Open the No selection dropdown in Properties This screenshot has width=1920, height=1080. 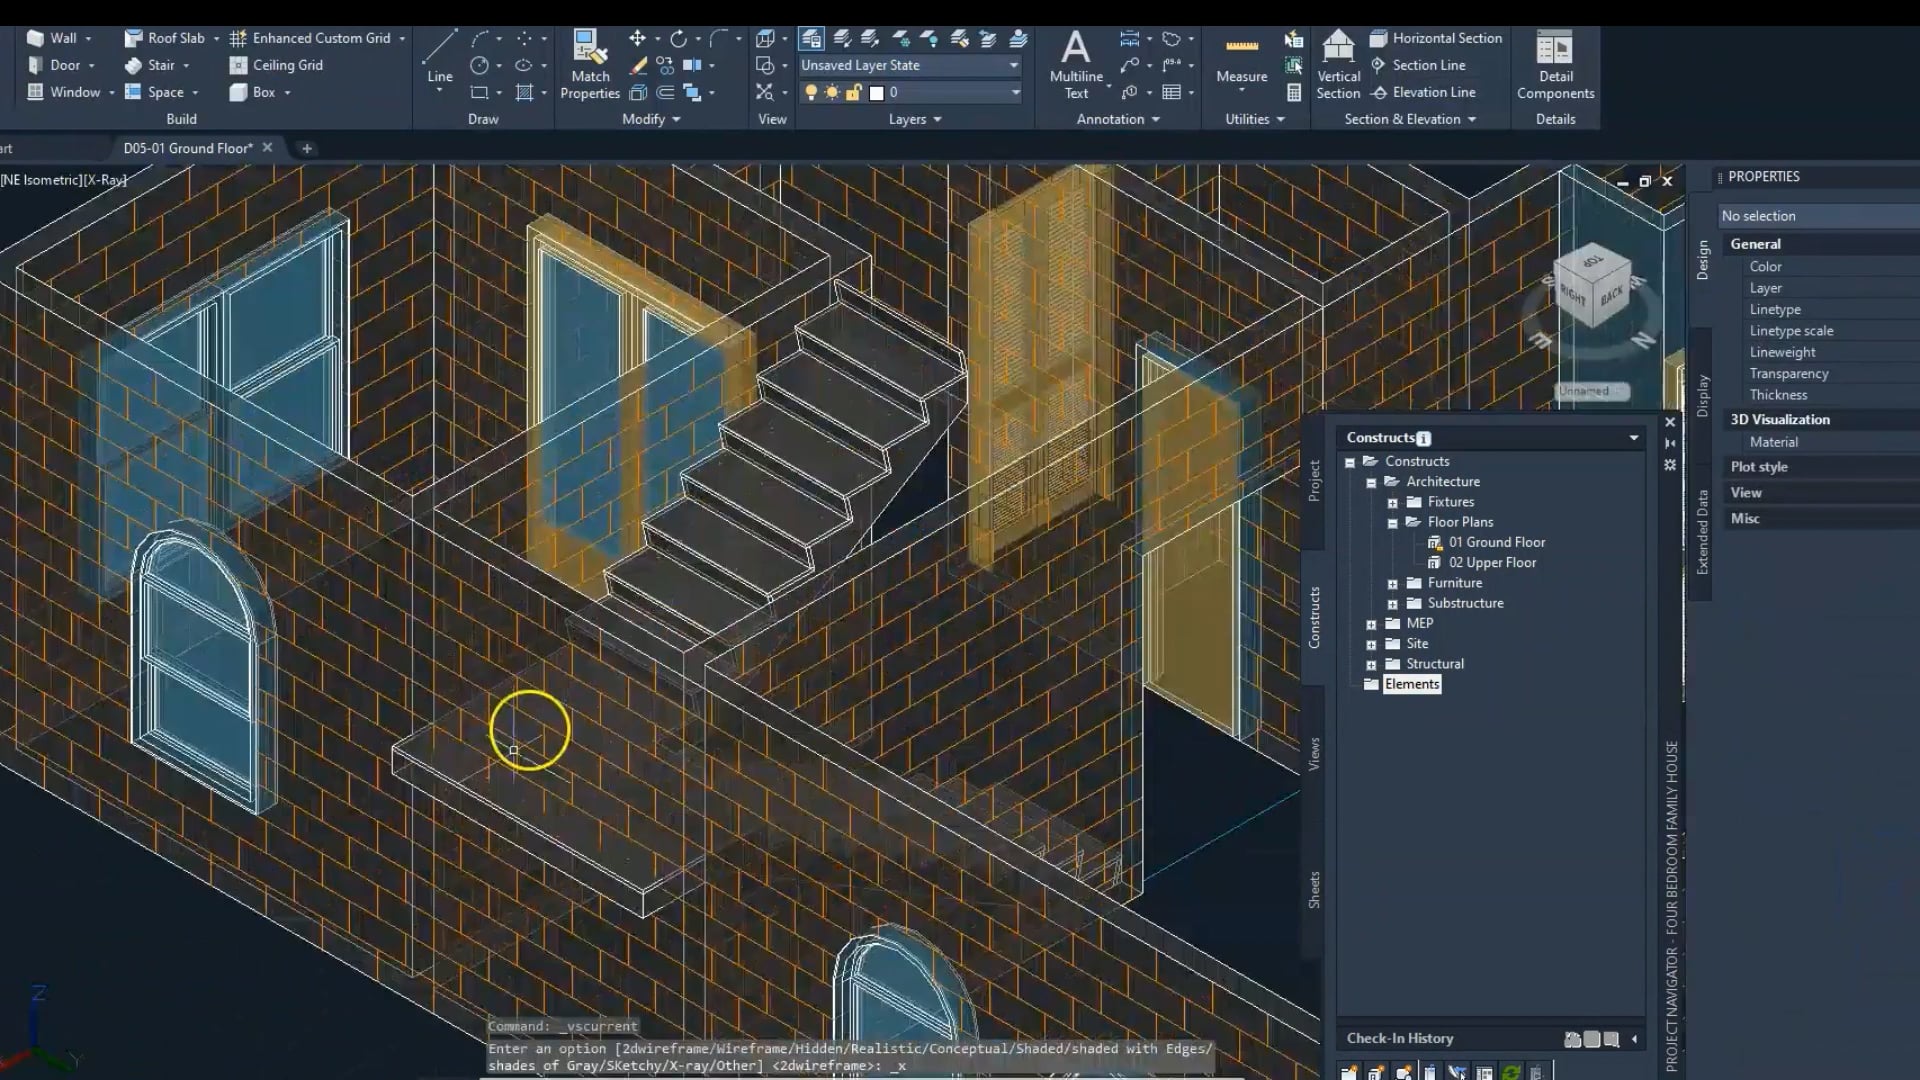click(x=1818, y=216)
